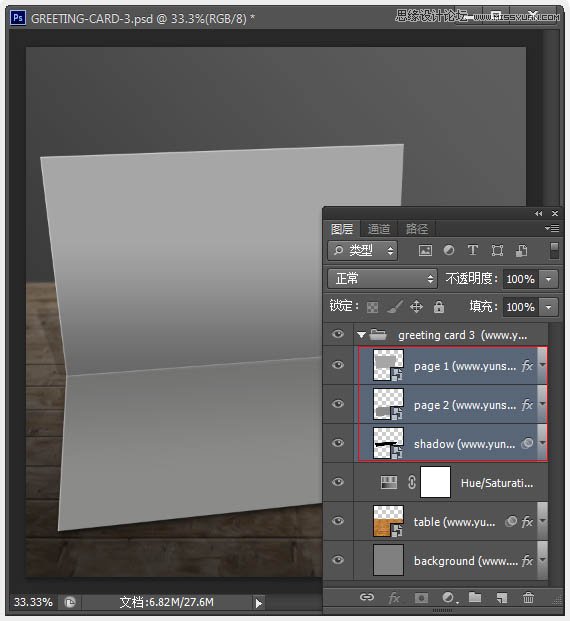Viewport: 570px width, 621px height.
Task: Click the opacity 100% value field
Action: pos(521,279)
